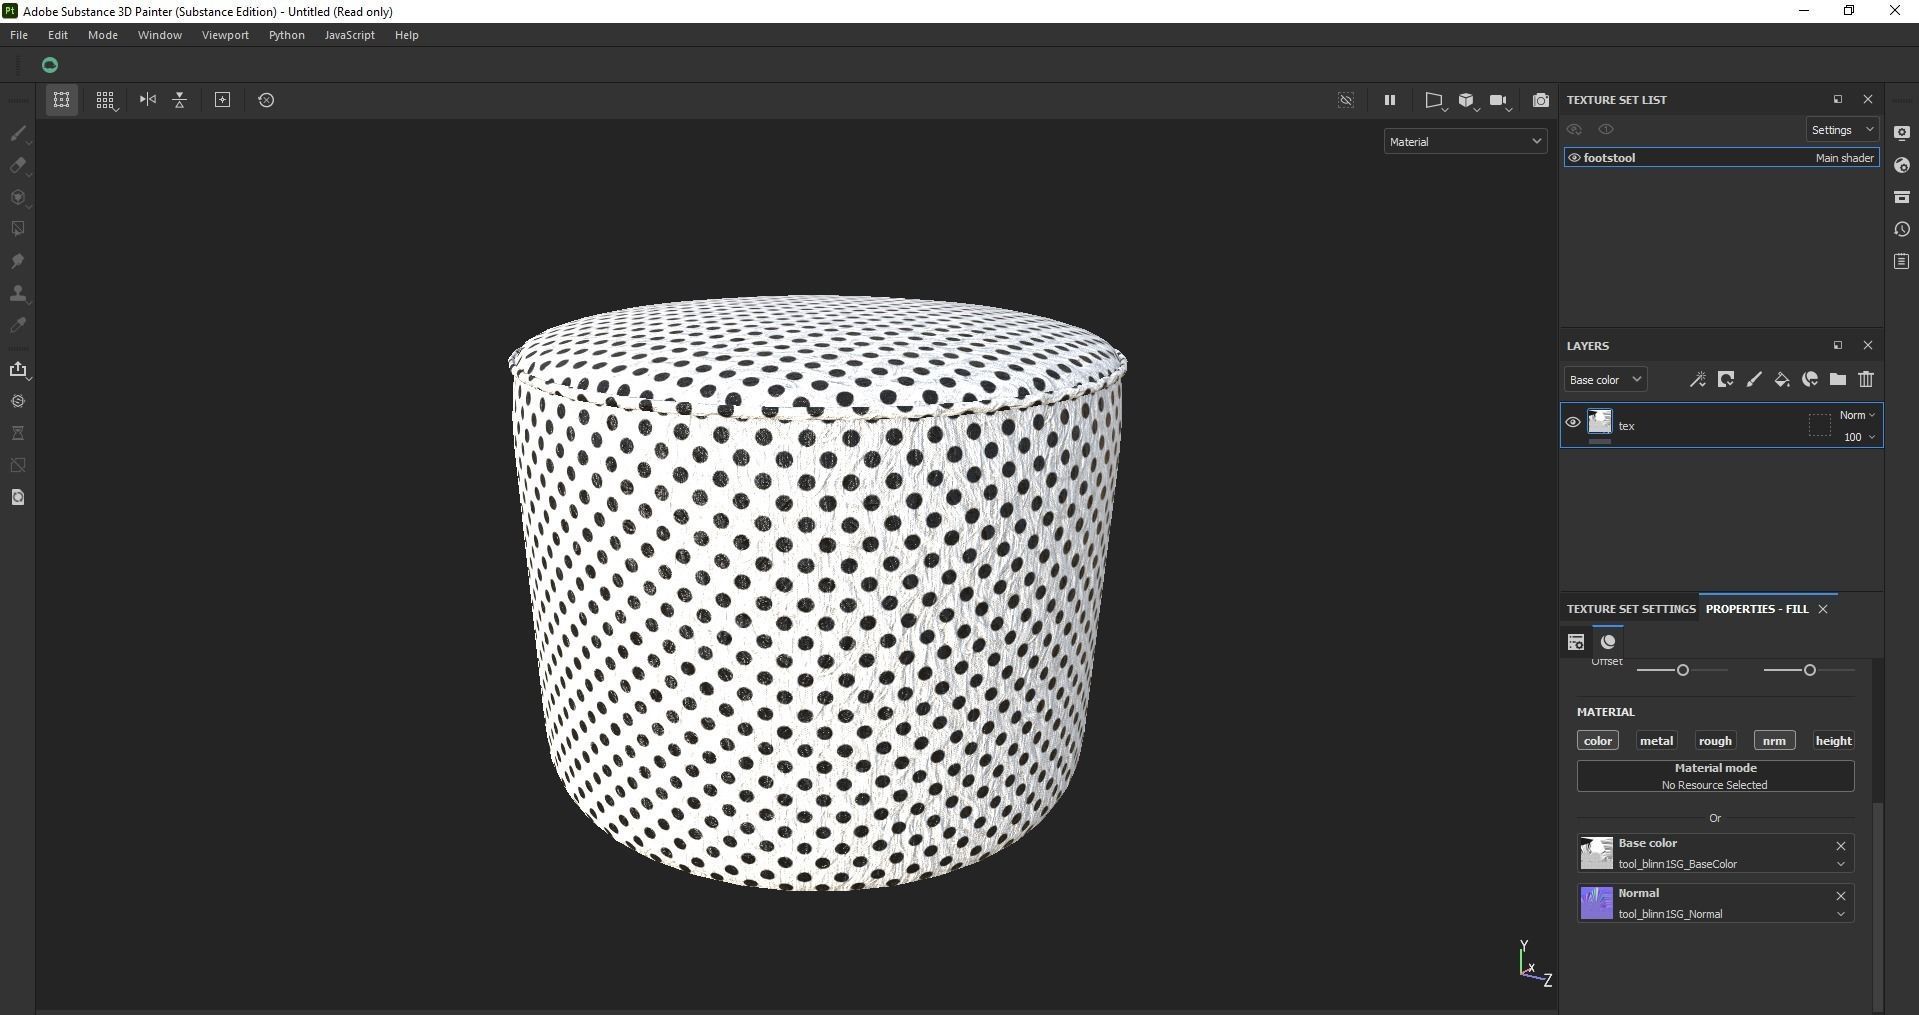Click the resources updater document icon
1919x1015 pixels.
(17, 497)
